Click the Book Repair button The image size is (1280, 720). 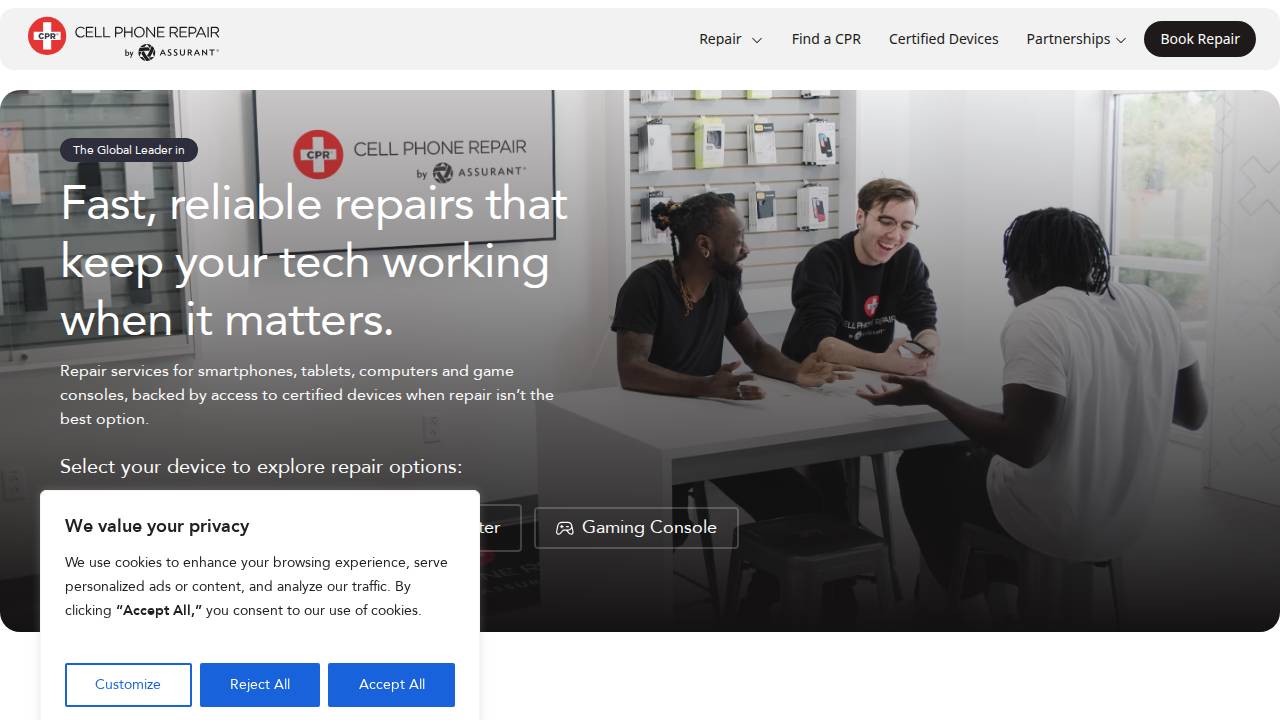(1200, 39)
